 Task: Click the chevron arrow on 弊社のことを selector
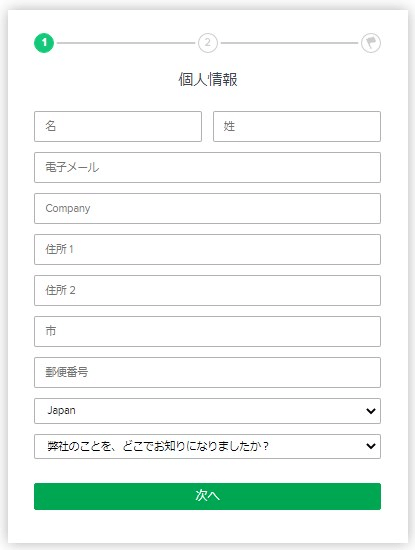[371, 446]
